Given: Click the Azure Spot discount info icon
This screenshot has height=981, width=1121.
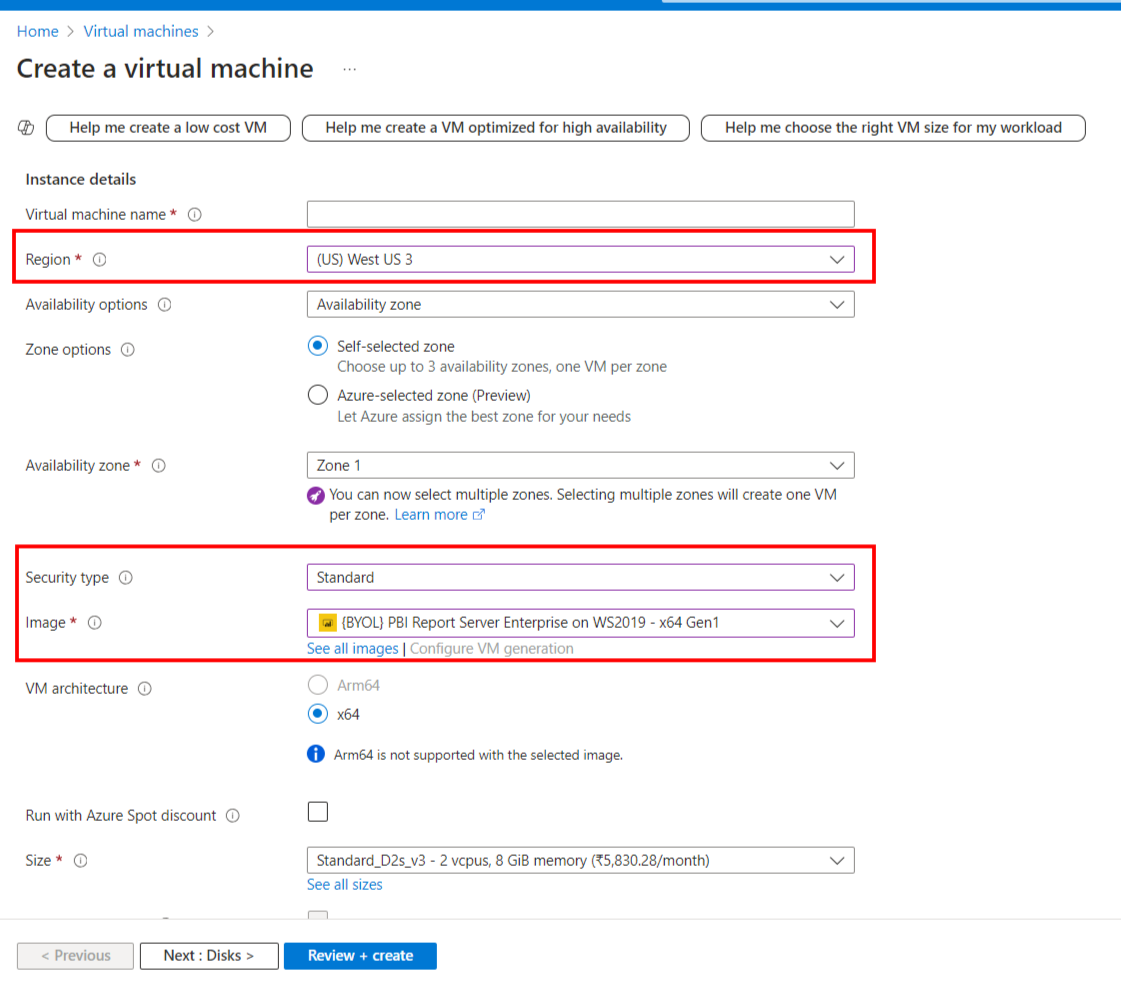Looking at the screenshot, I should click(232, 815).
